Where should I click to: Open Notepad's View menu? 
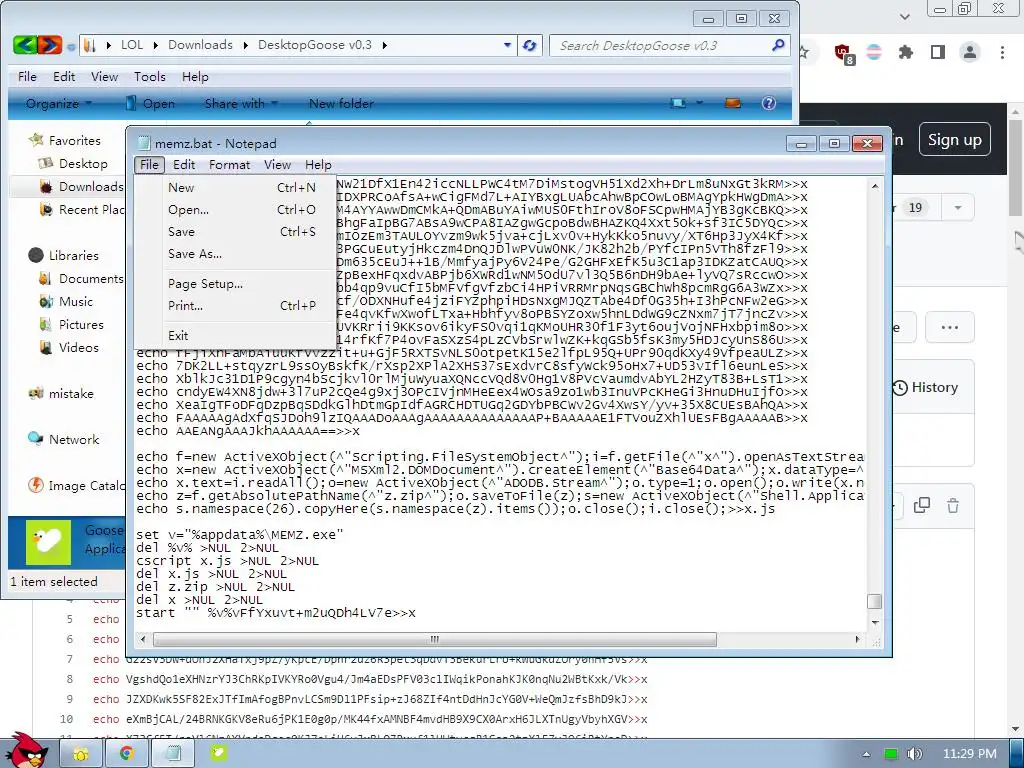click(x=278, y=165)
